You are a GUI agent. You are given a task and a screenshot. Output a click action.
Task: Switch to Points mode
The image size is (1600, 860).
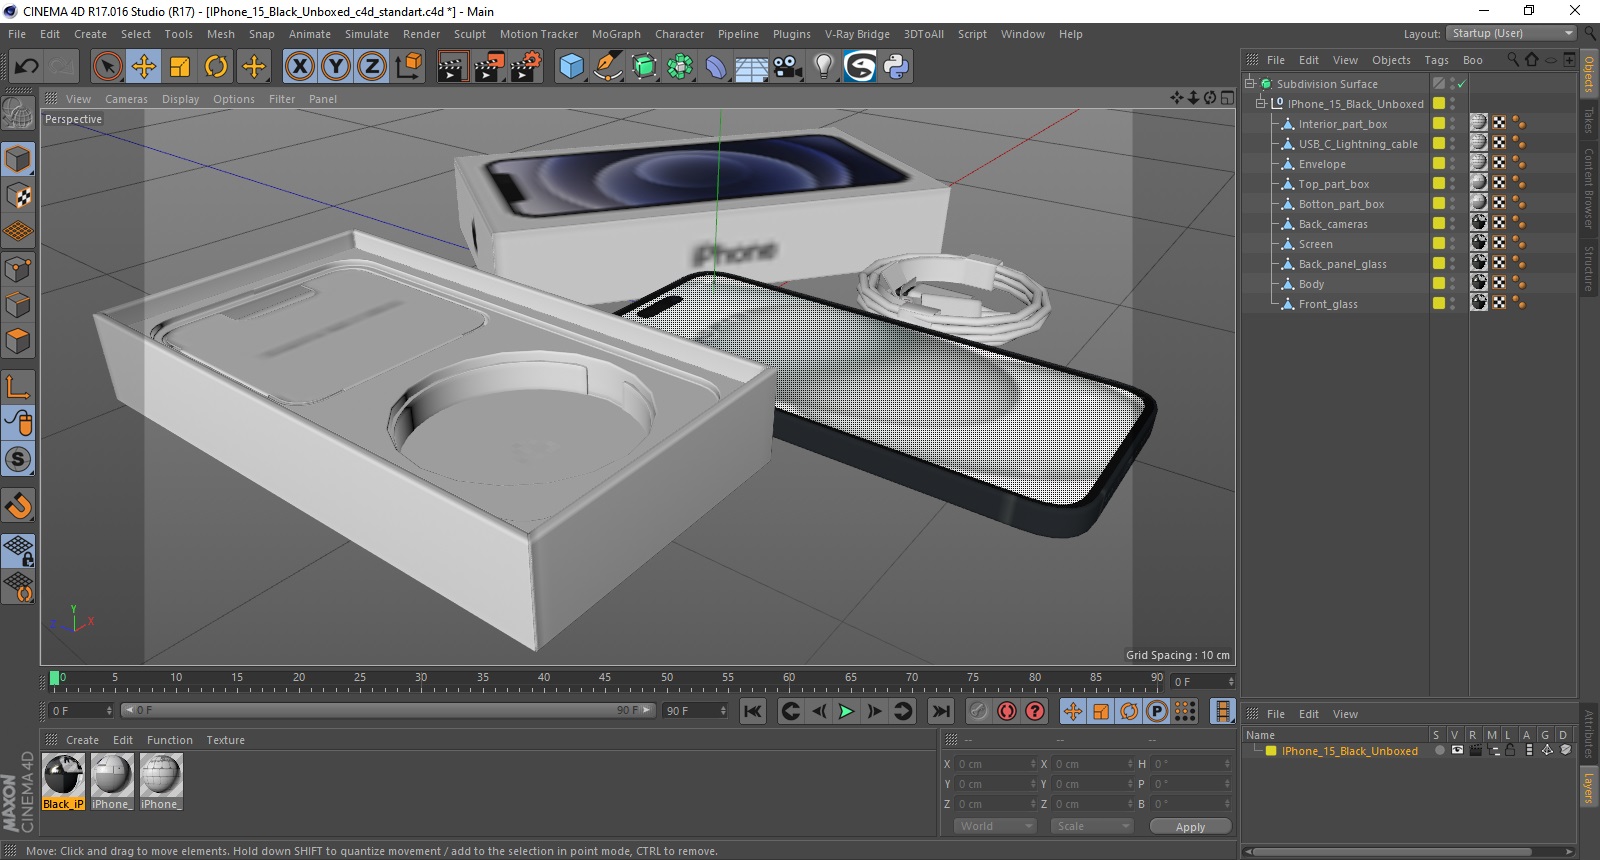[18, 268]
